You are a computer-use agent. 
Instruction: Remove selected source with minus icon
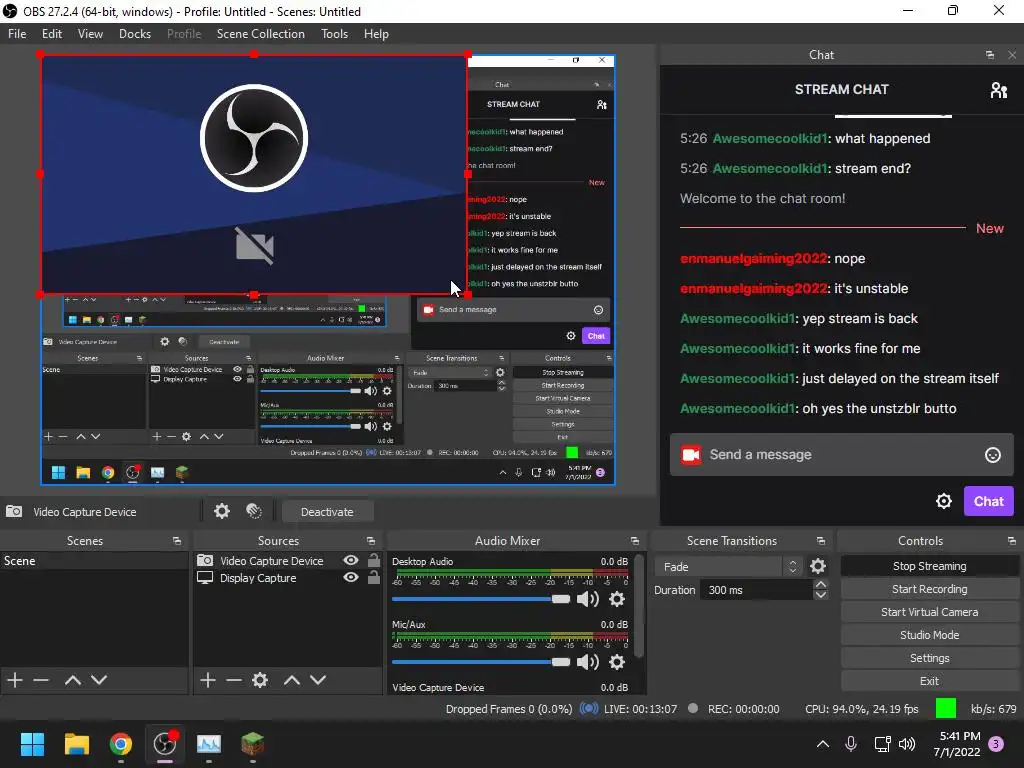point(234,680)
